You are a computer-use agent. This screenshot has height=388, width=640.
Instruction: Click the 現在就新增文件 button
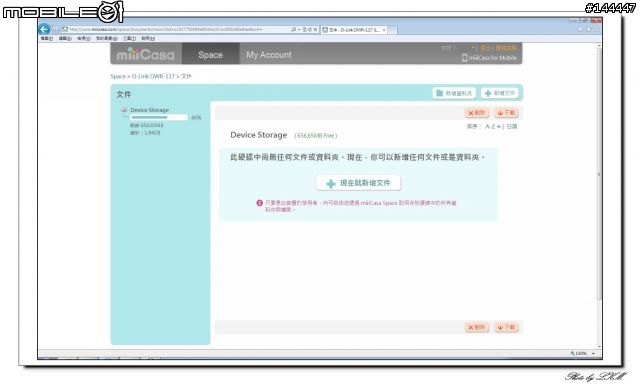358,183
